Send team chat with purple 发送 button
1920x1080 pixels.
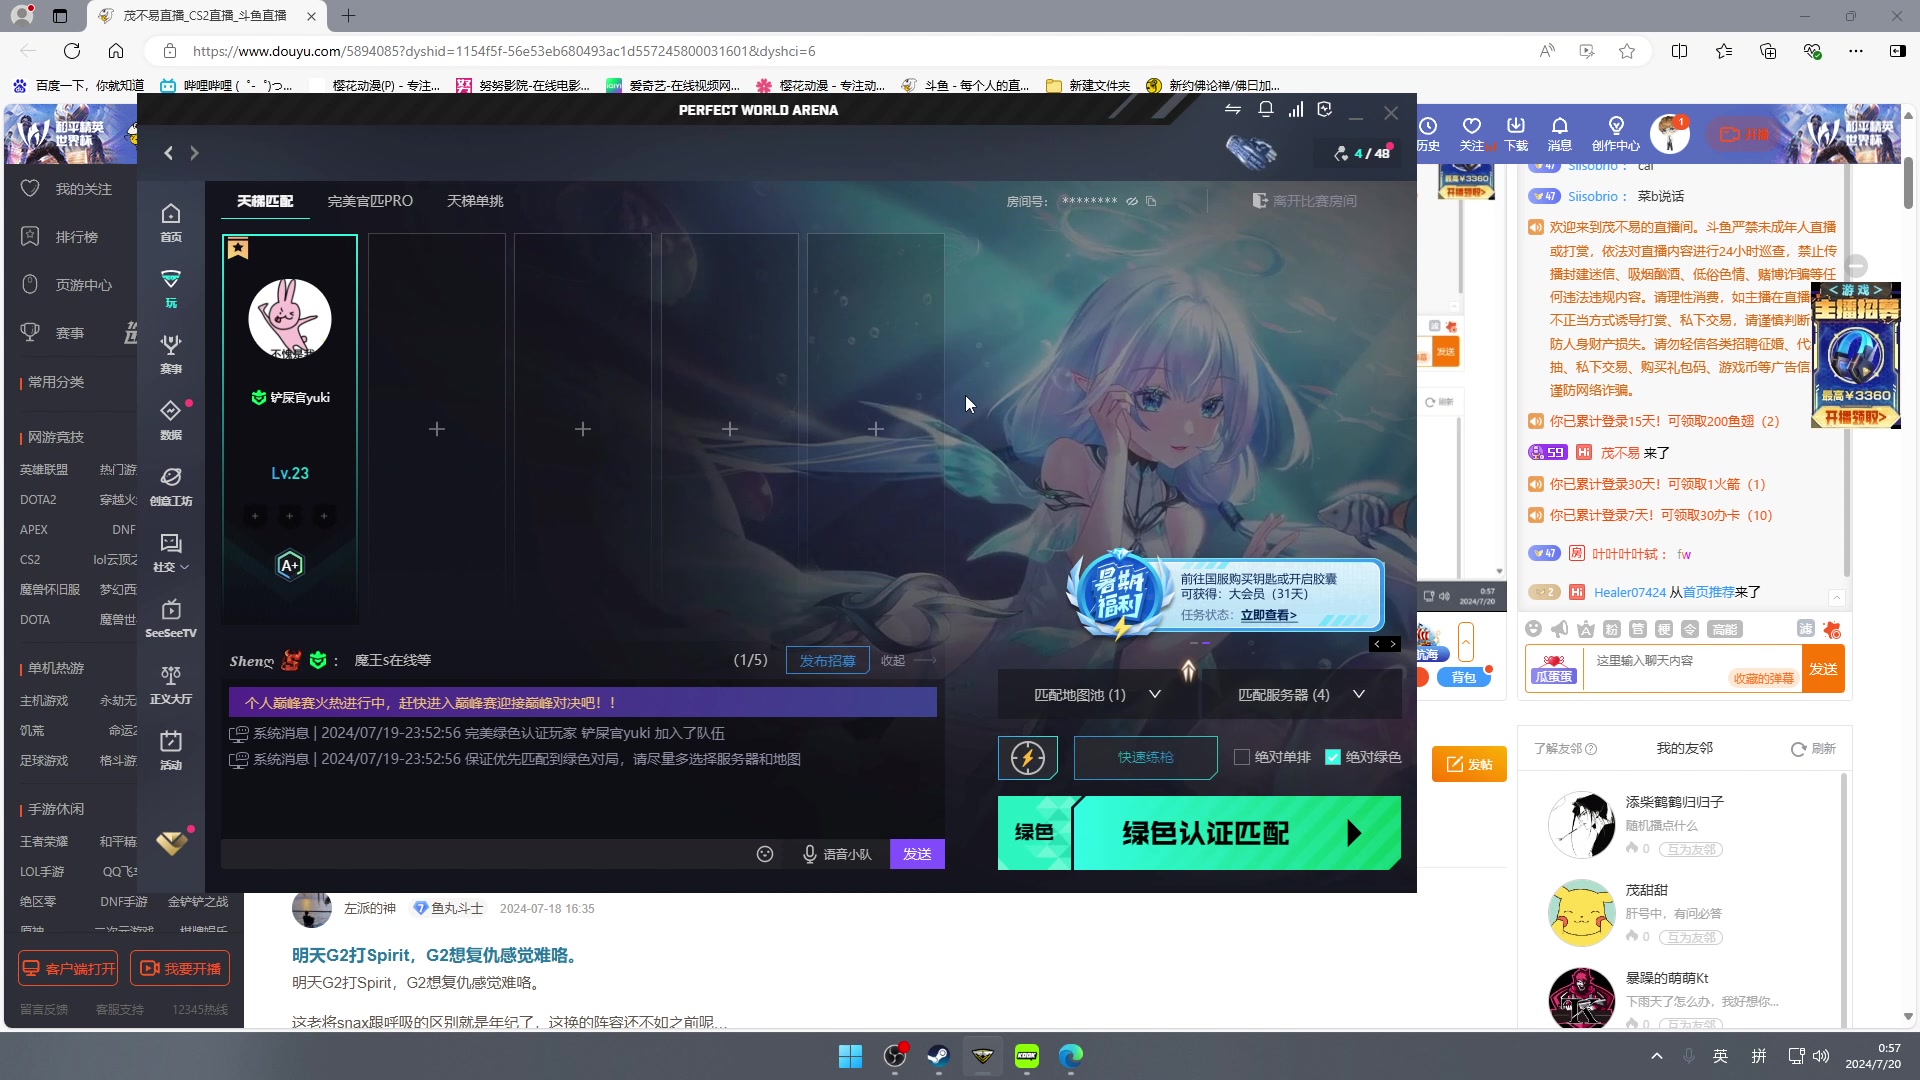coord(917,854)
